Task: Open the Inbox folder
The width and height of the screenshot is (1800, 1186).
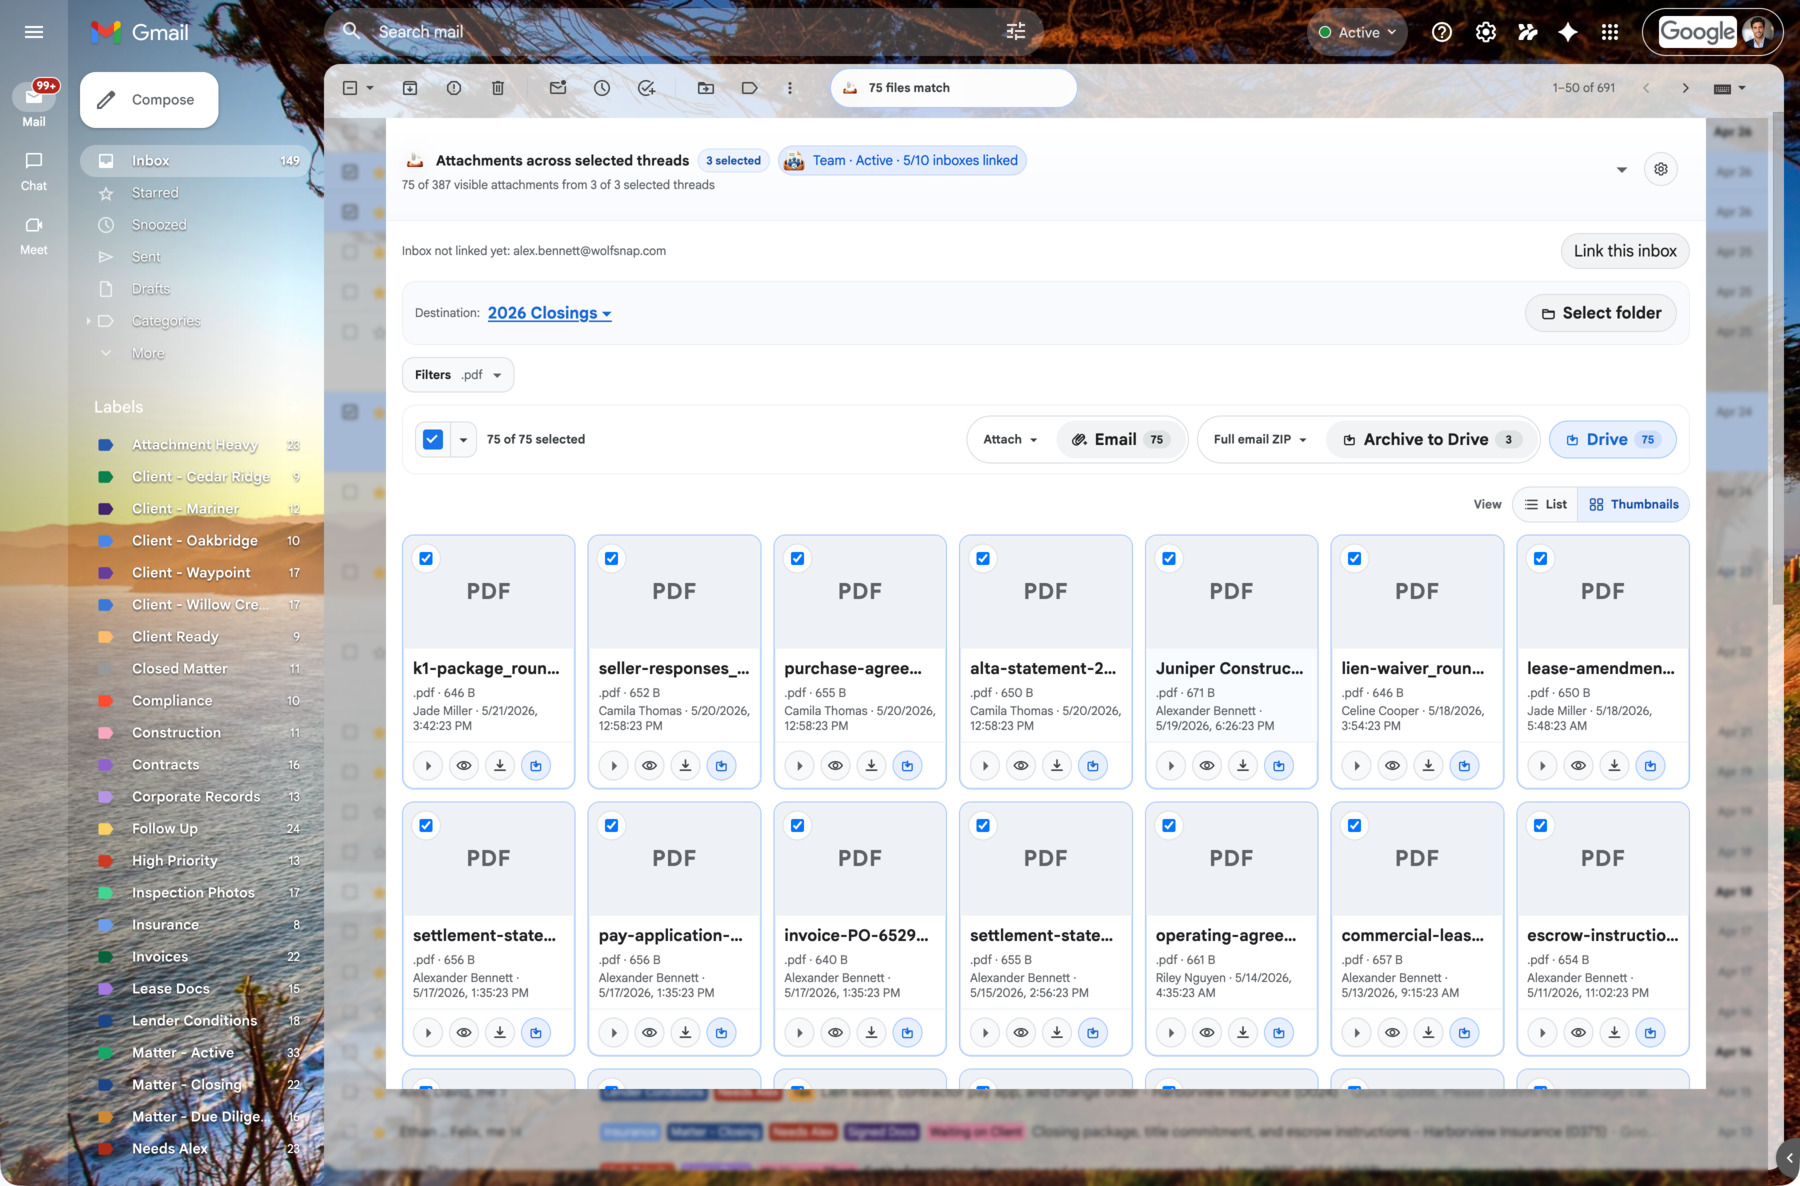Action: click(x=196, y=161)
